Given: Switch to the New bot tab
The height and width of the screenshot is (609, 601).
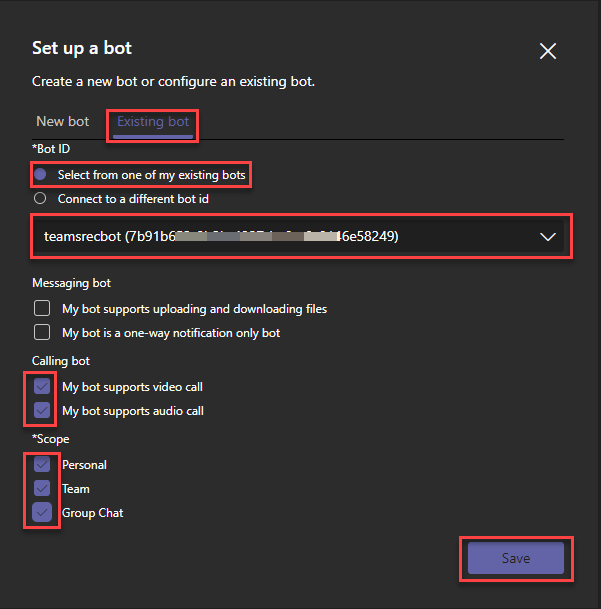Looking at the screenshot, I should [x=63, y=122].
